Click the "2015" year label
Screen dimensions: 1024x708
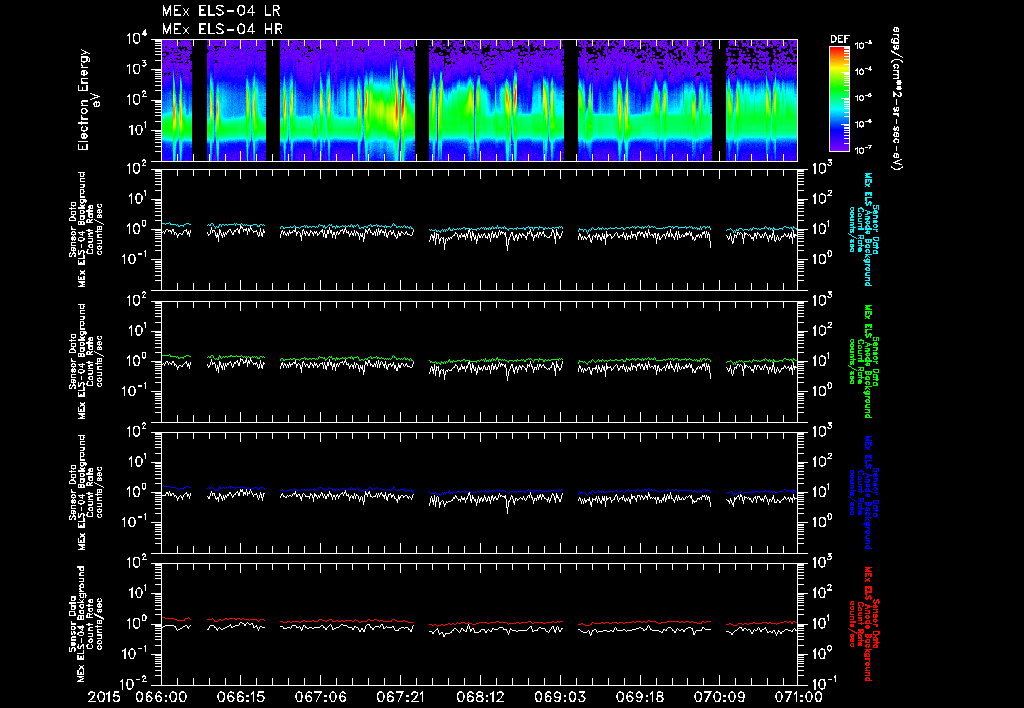pos(104,697)
